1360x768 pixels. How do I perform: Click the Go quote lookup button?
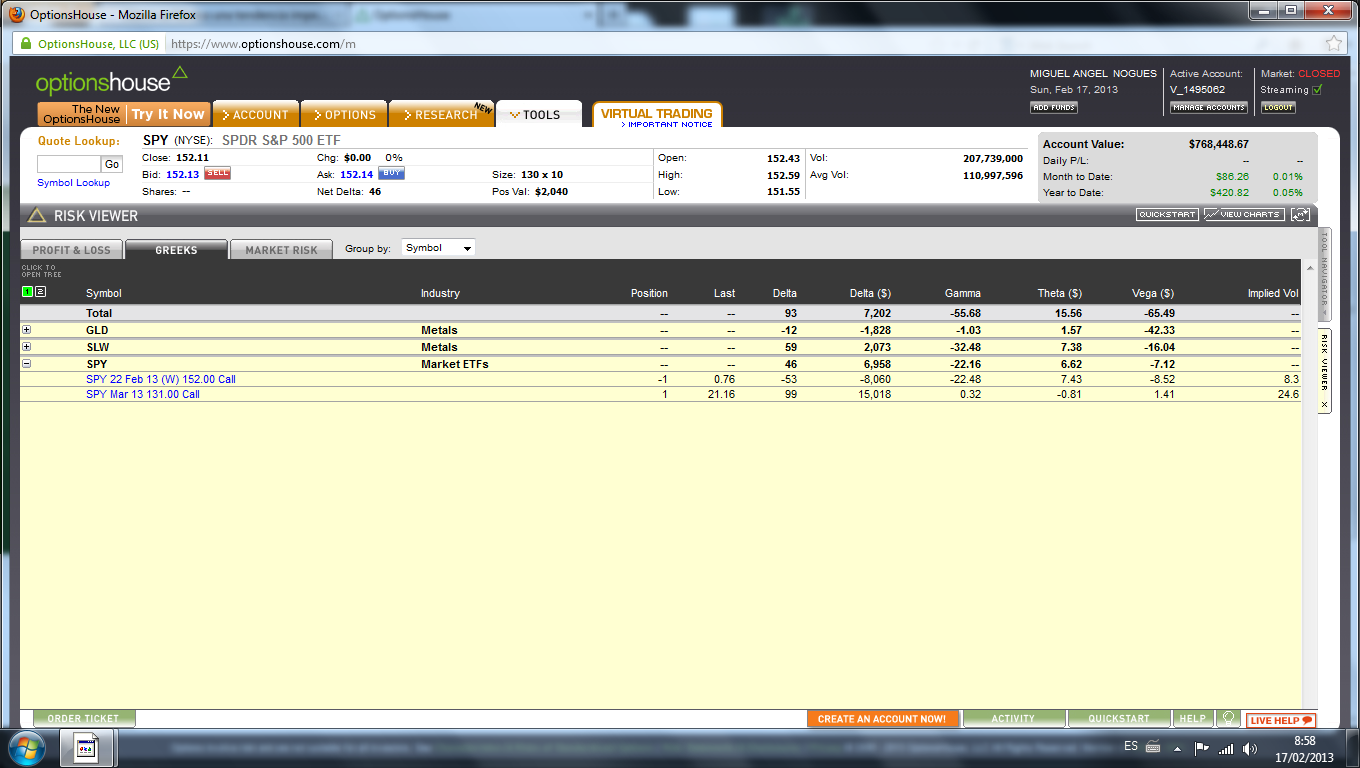pyautogui.click(x=112, y=164)
